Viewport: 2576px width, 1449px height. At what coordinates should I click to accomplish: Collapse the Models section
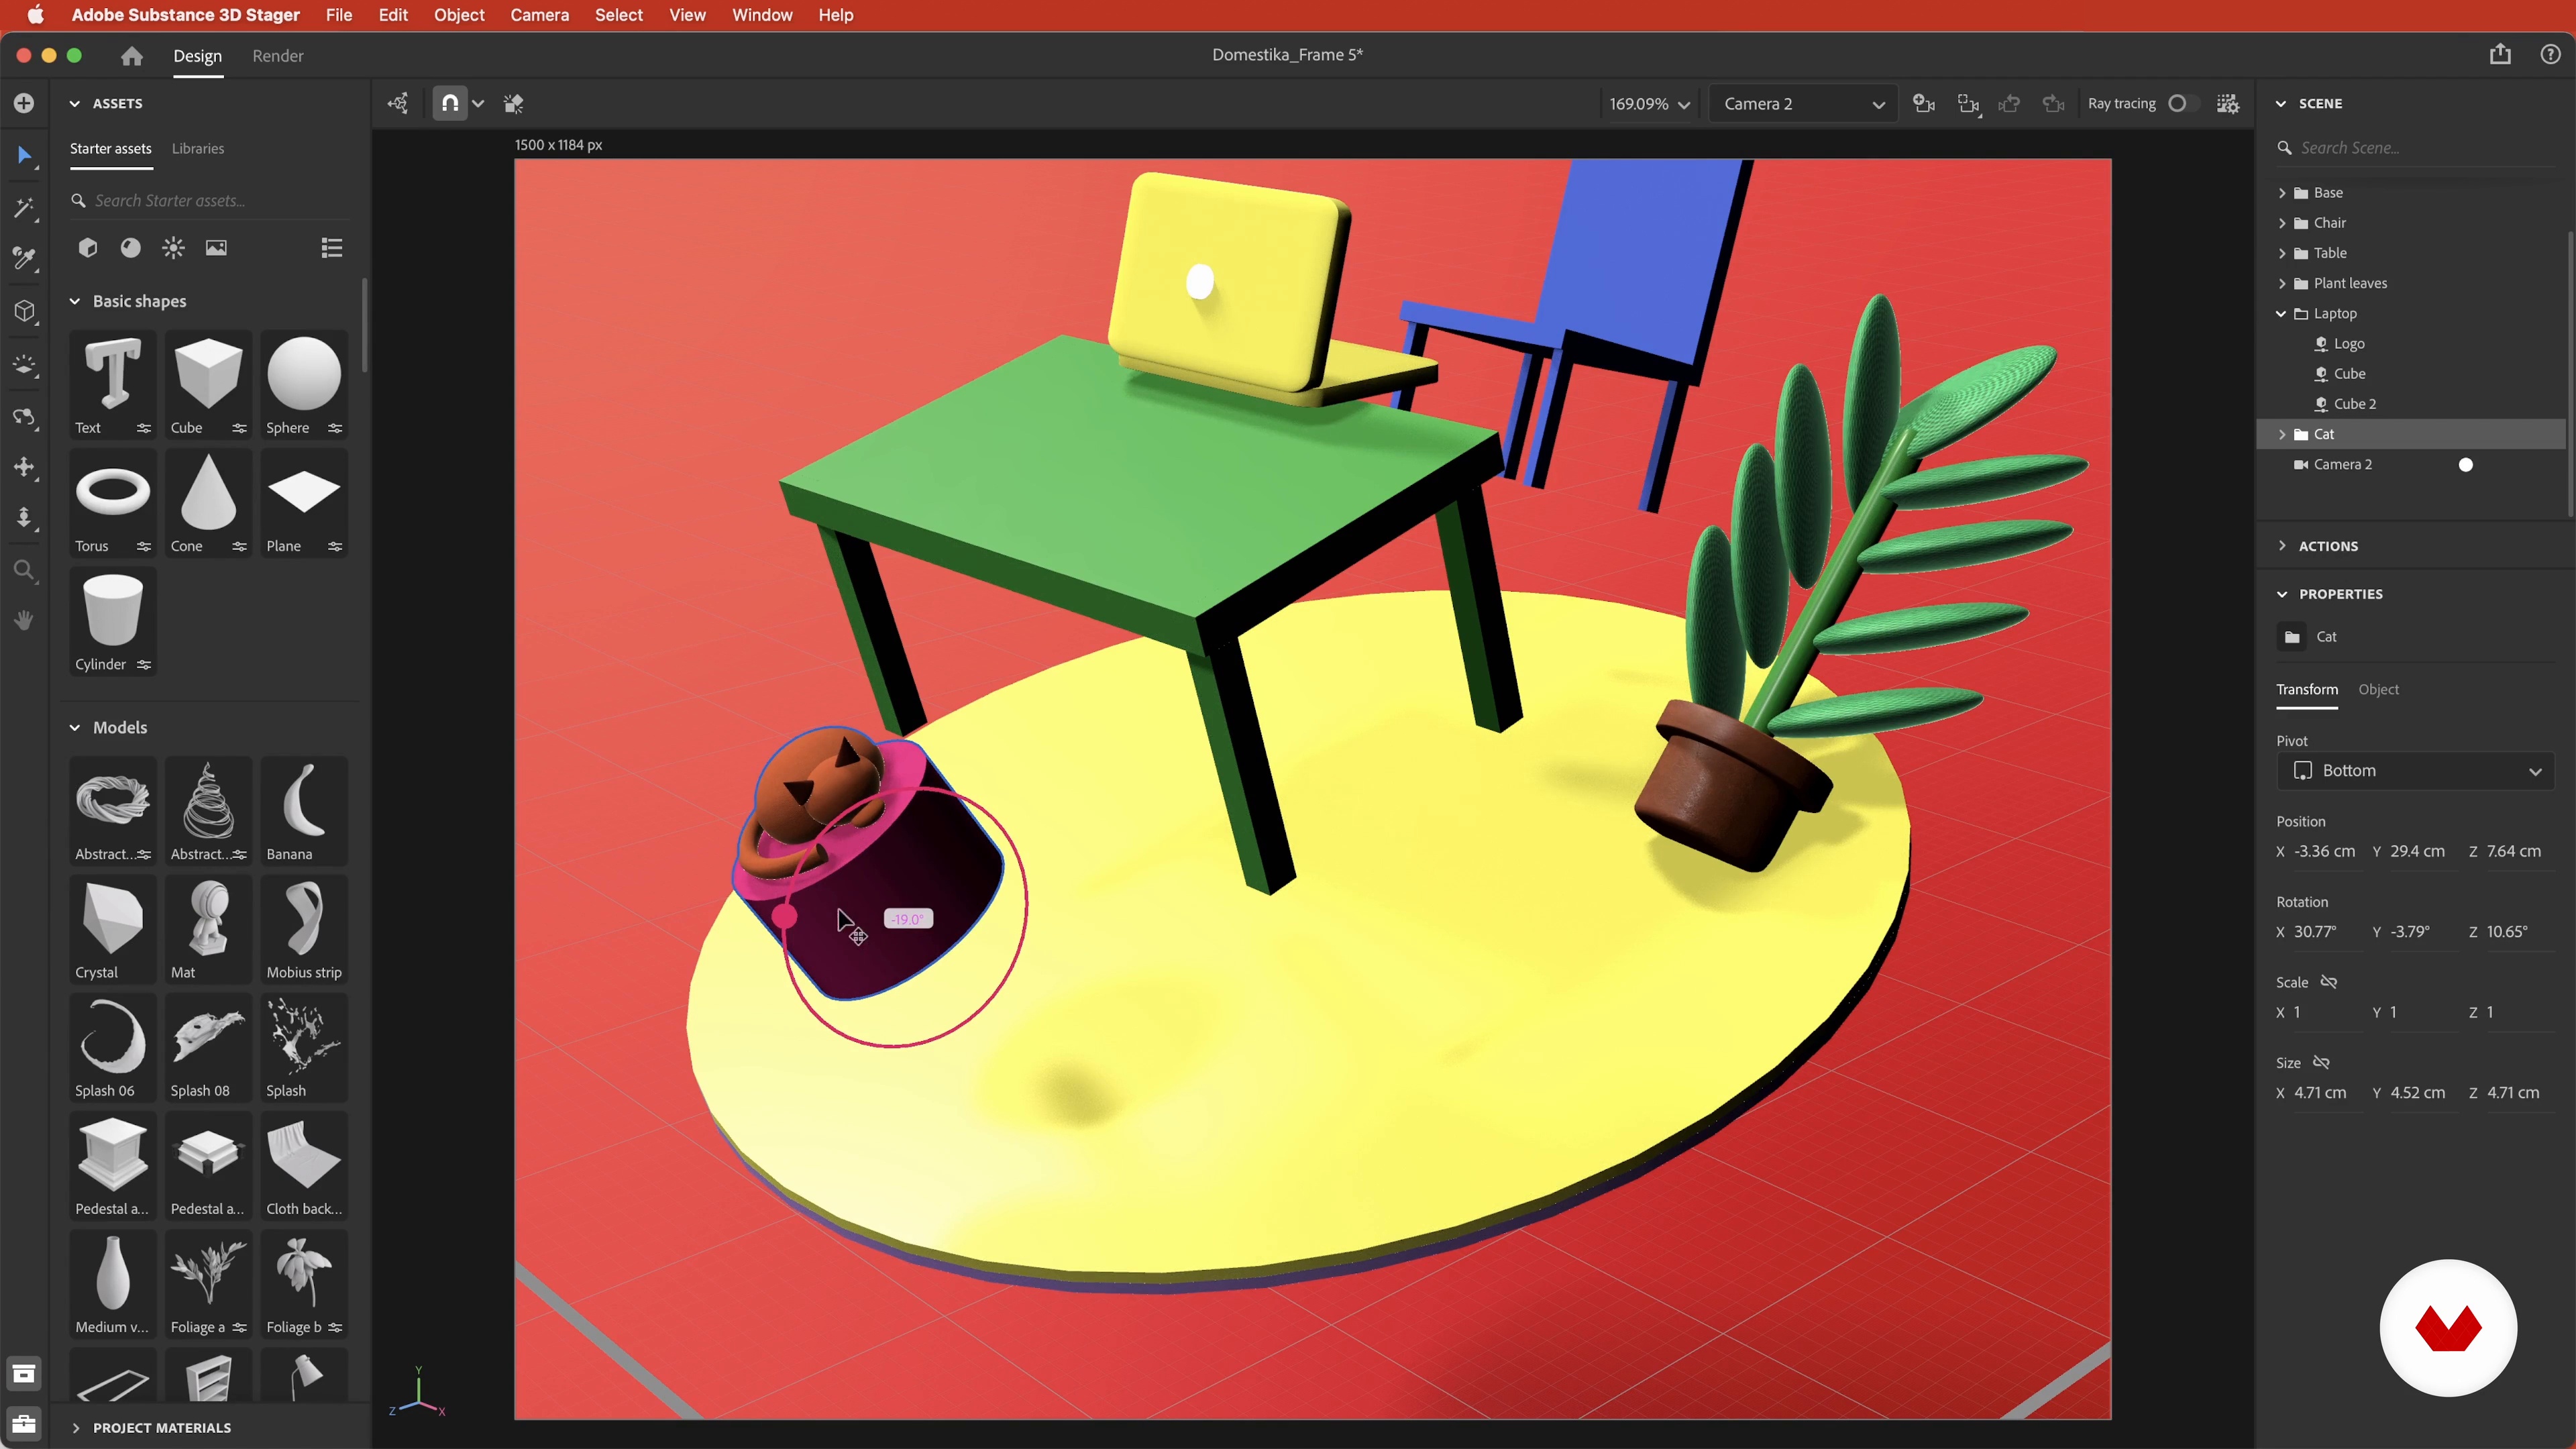75,727
